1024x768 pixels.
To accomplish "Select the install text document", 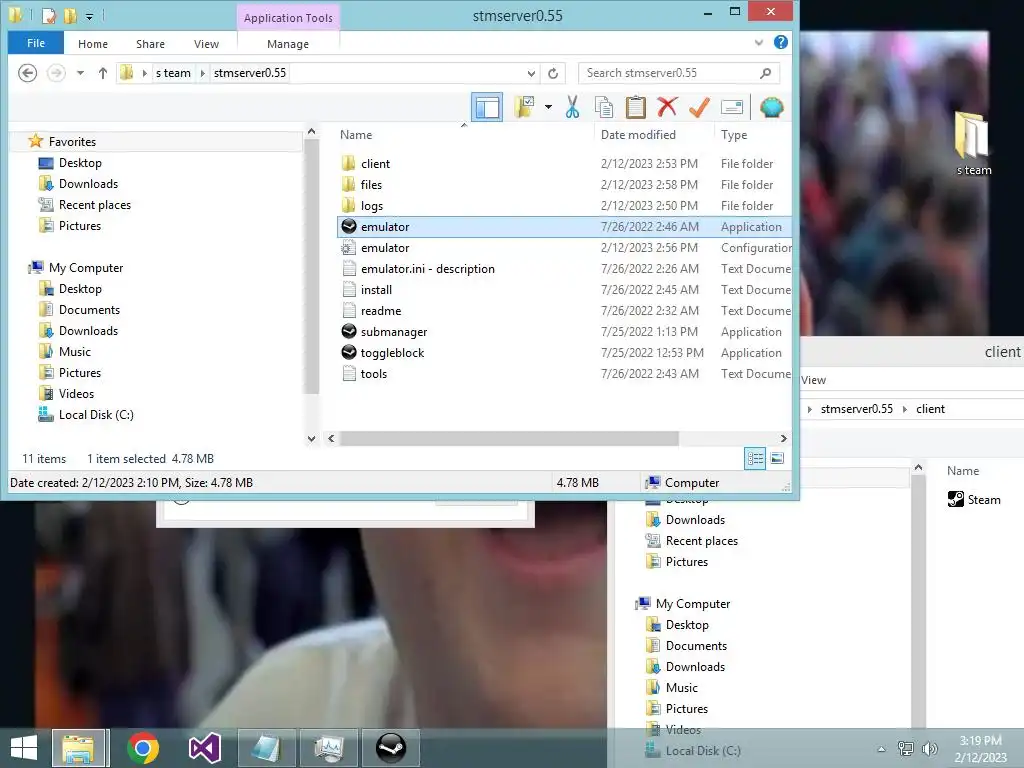I will (376, 289).
